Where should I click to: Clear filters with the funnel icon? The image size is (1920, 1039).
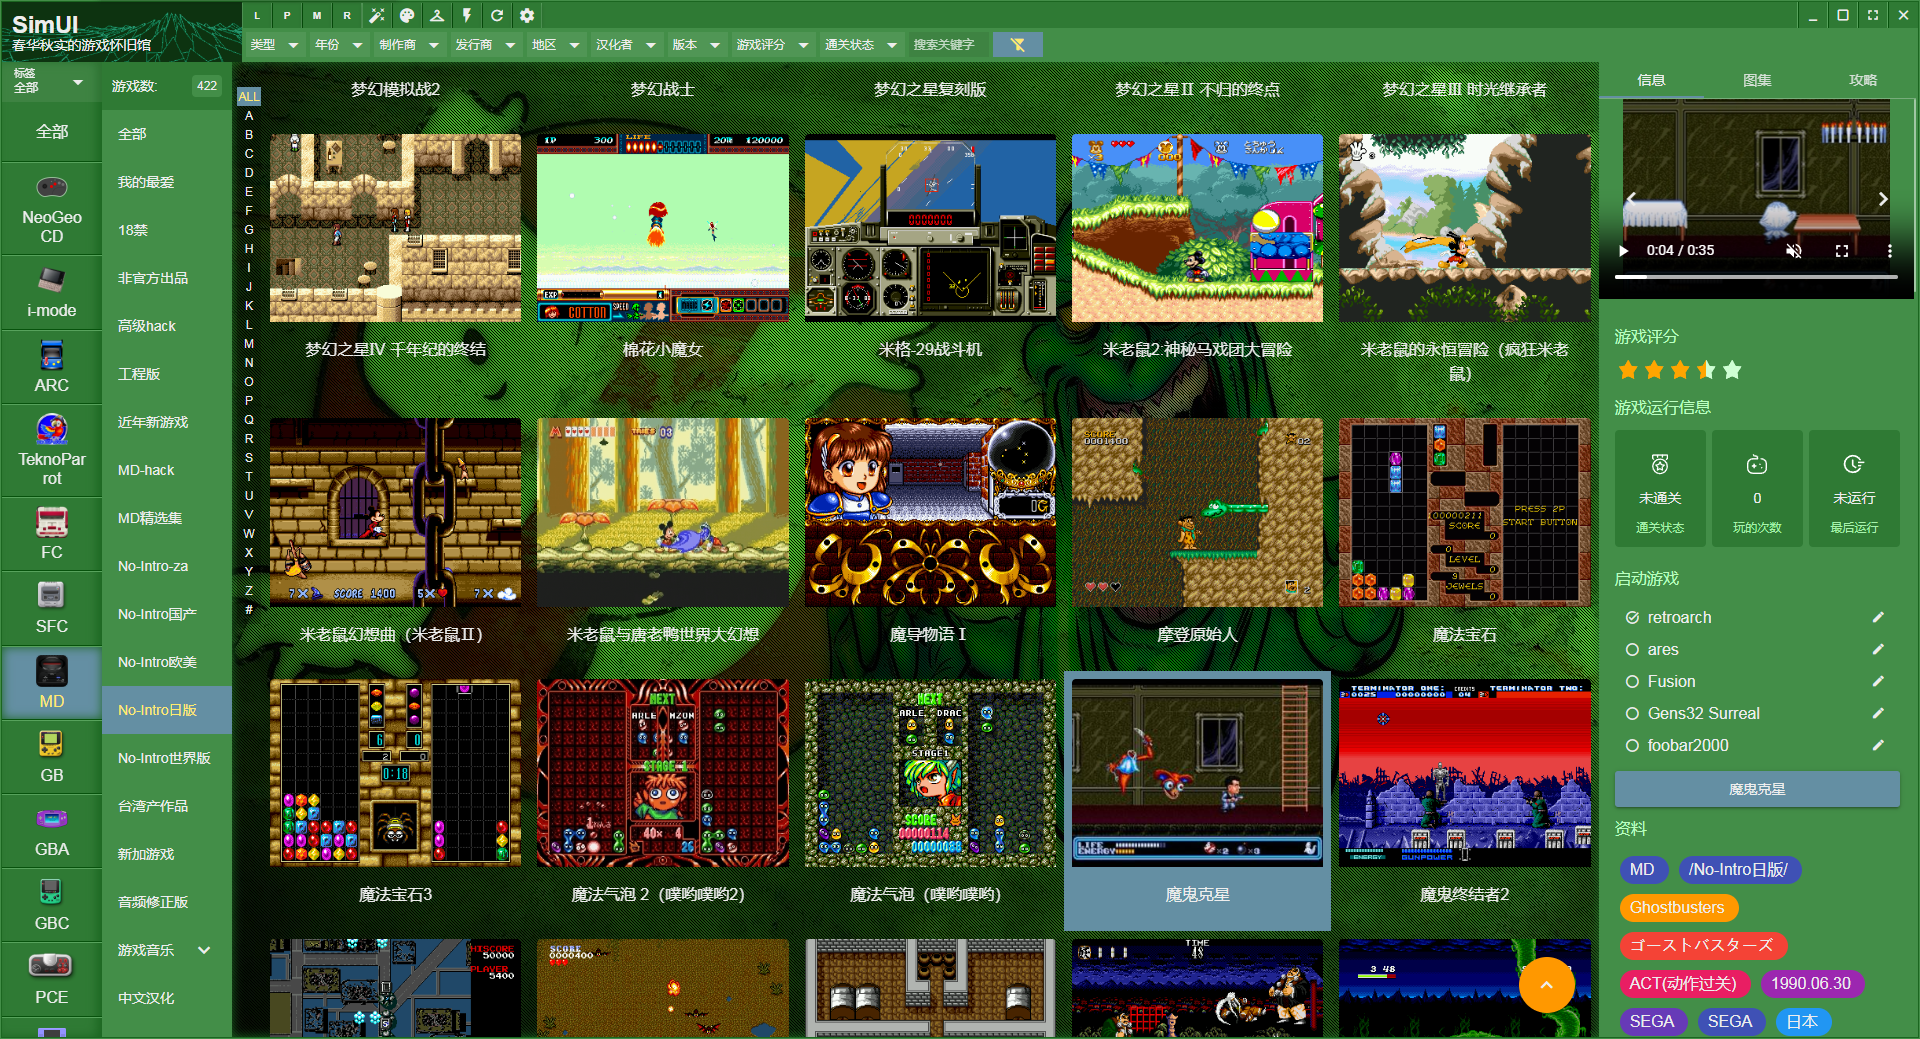(1017, 45)
